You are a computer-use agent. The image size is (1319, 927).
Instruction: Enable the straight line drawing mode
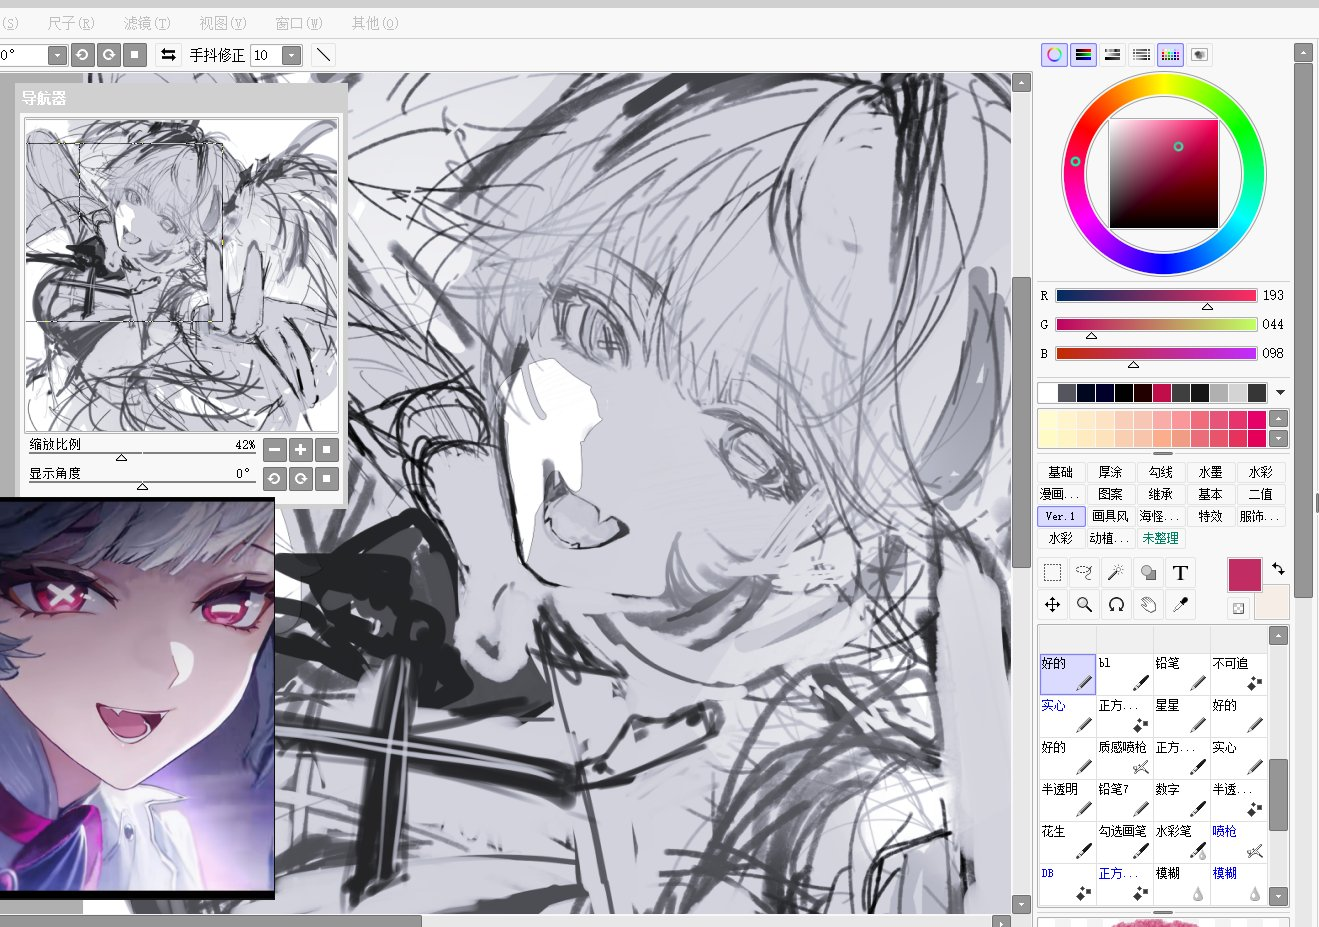(322, 55)
